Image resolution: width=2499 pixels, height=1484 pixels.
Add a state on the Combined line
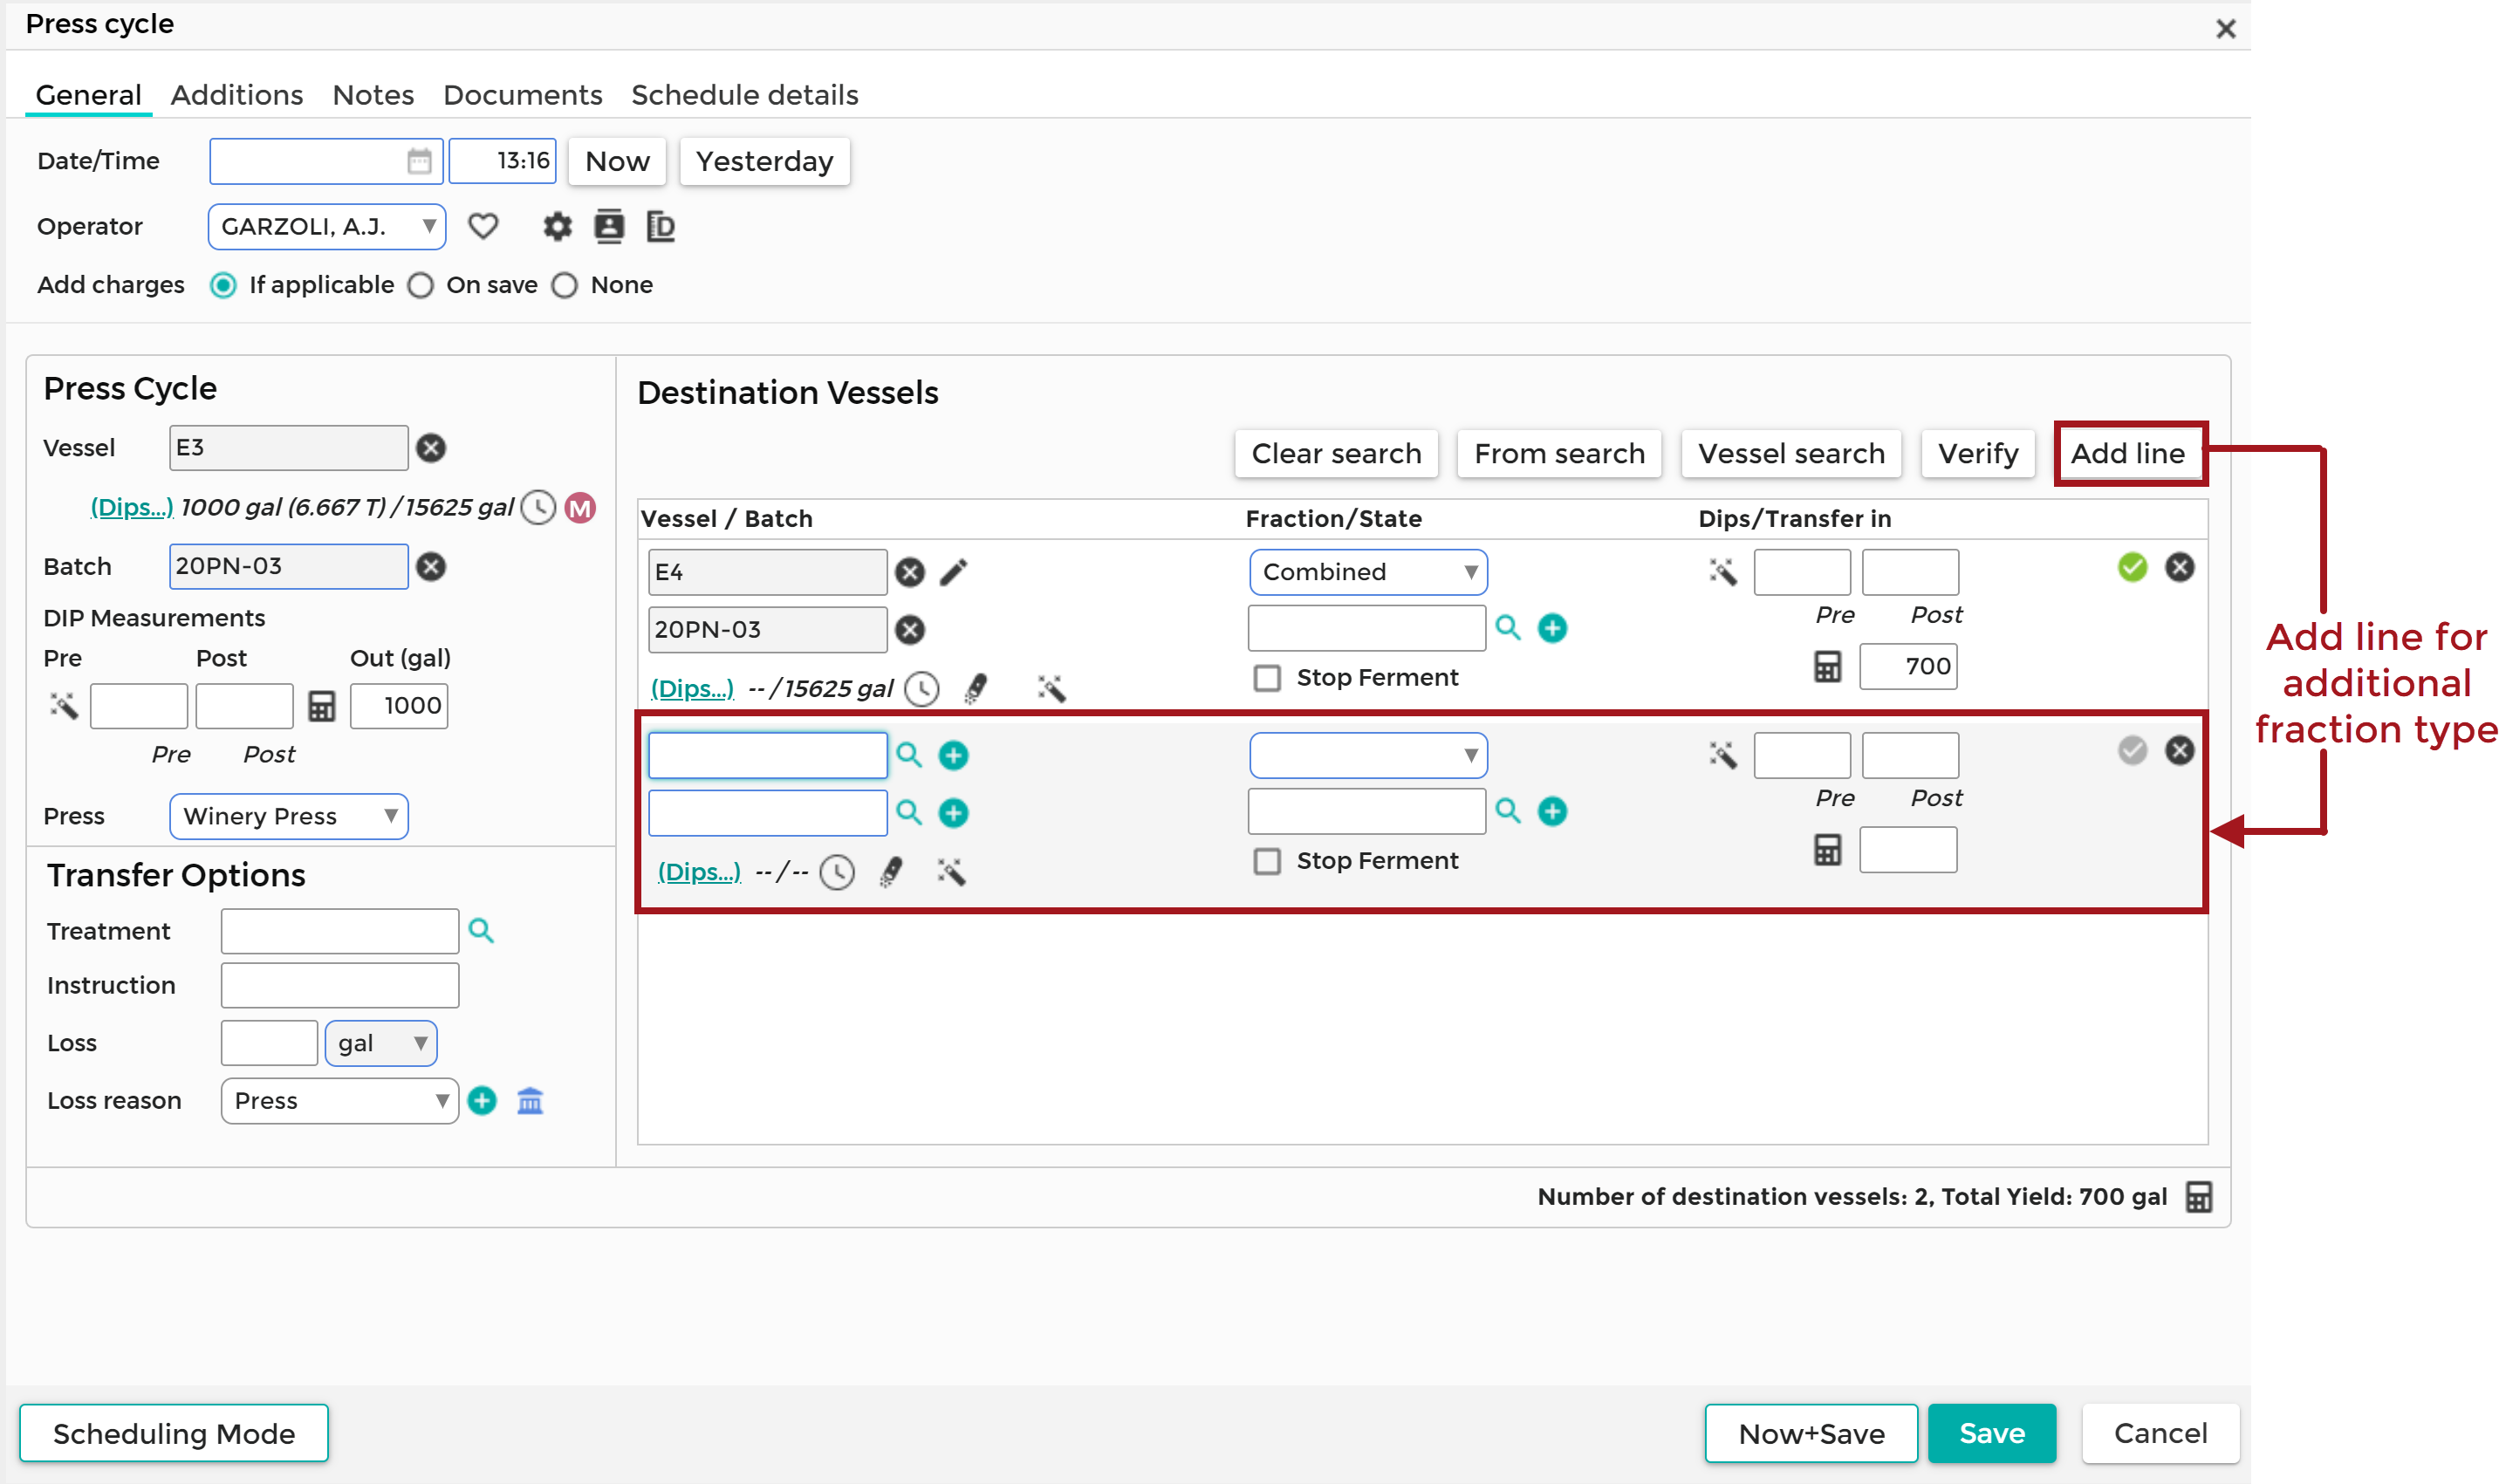1552,628
